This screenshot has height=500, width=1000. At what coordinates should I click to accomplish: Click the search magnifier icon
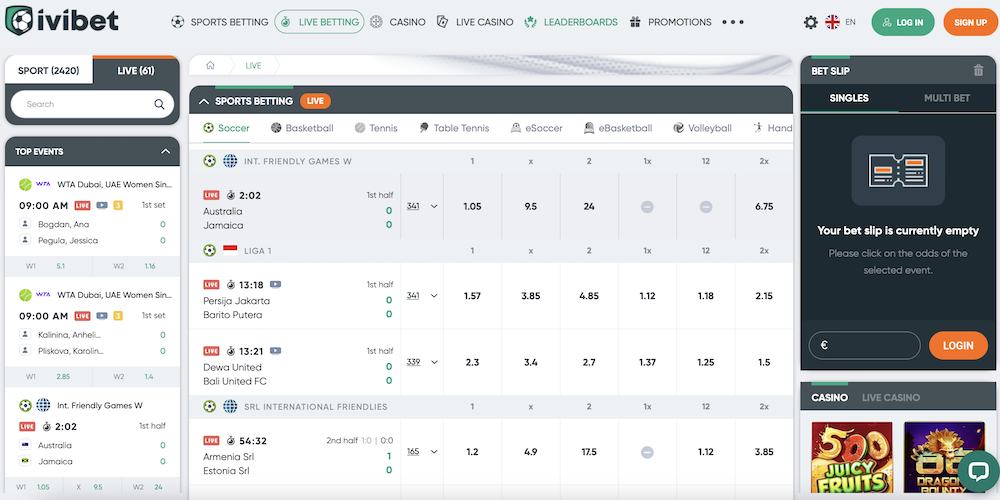(159, 104)
